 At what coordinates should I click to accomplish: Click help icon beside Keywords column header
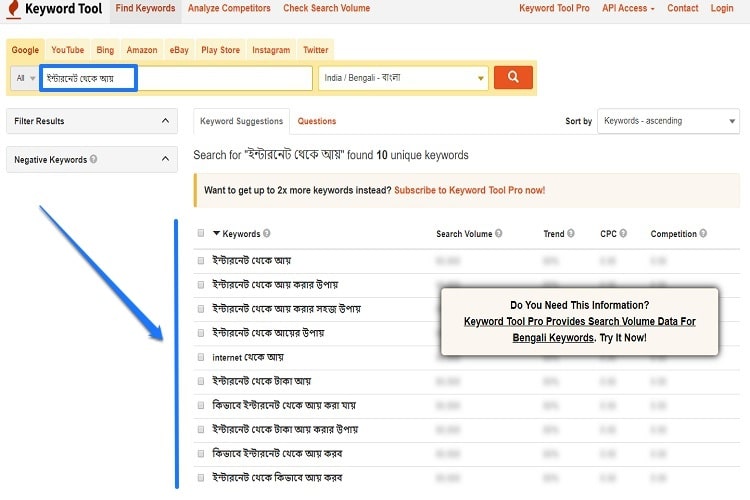(x=266, y=233)
